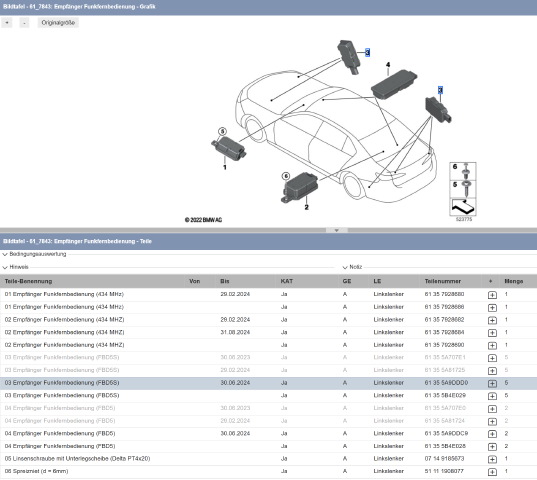This screenshot has width=537, height=480.
Task: Select highlighted 03 Empfänger FBD5S row
Action: point(268,383)
